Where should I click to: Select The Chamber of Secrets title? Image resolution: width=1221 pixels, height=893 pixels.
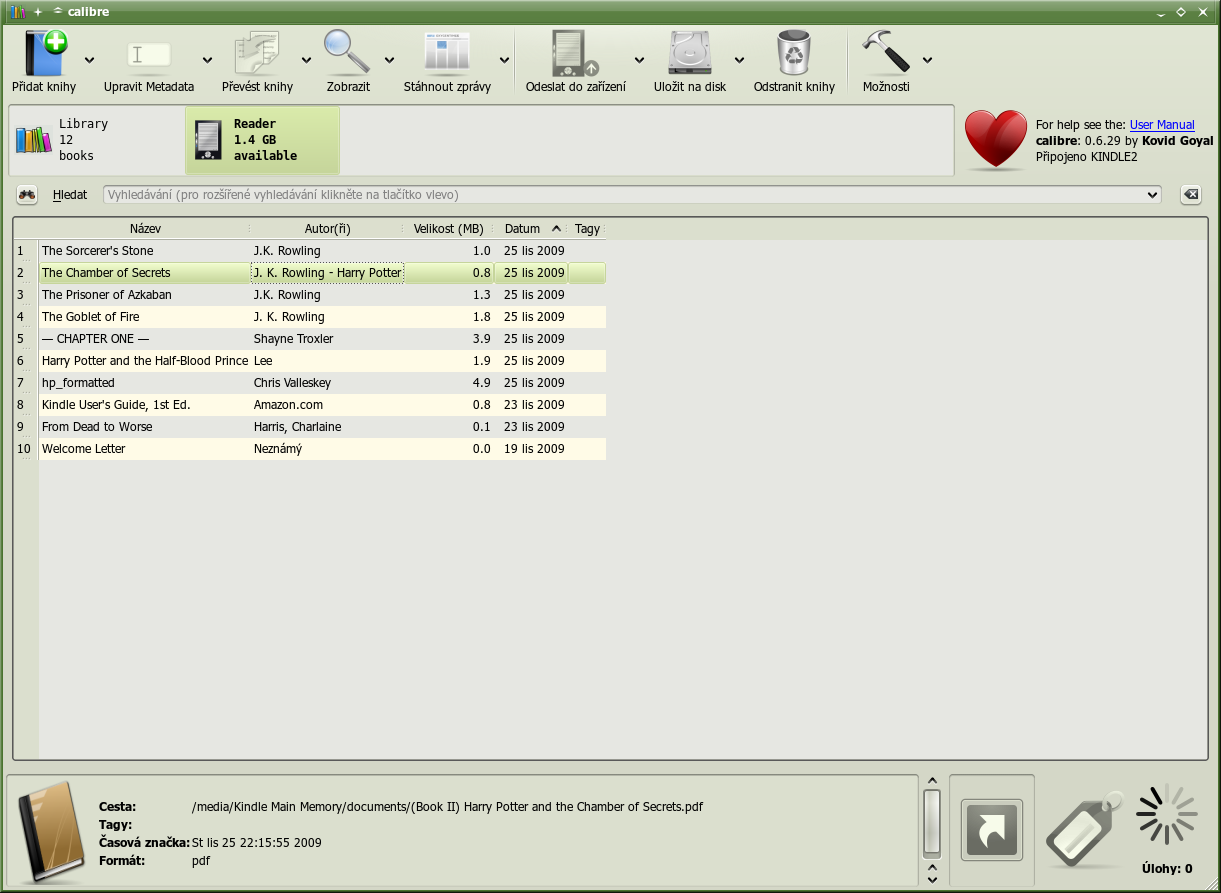pos(106,273)
